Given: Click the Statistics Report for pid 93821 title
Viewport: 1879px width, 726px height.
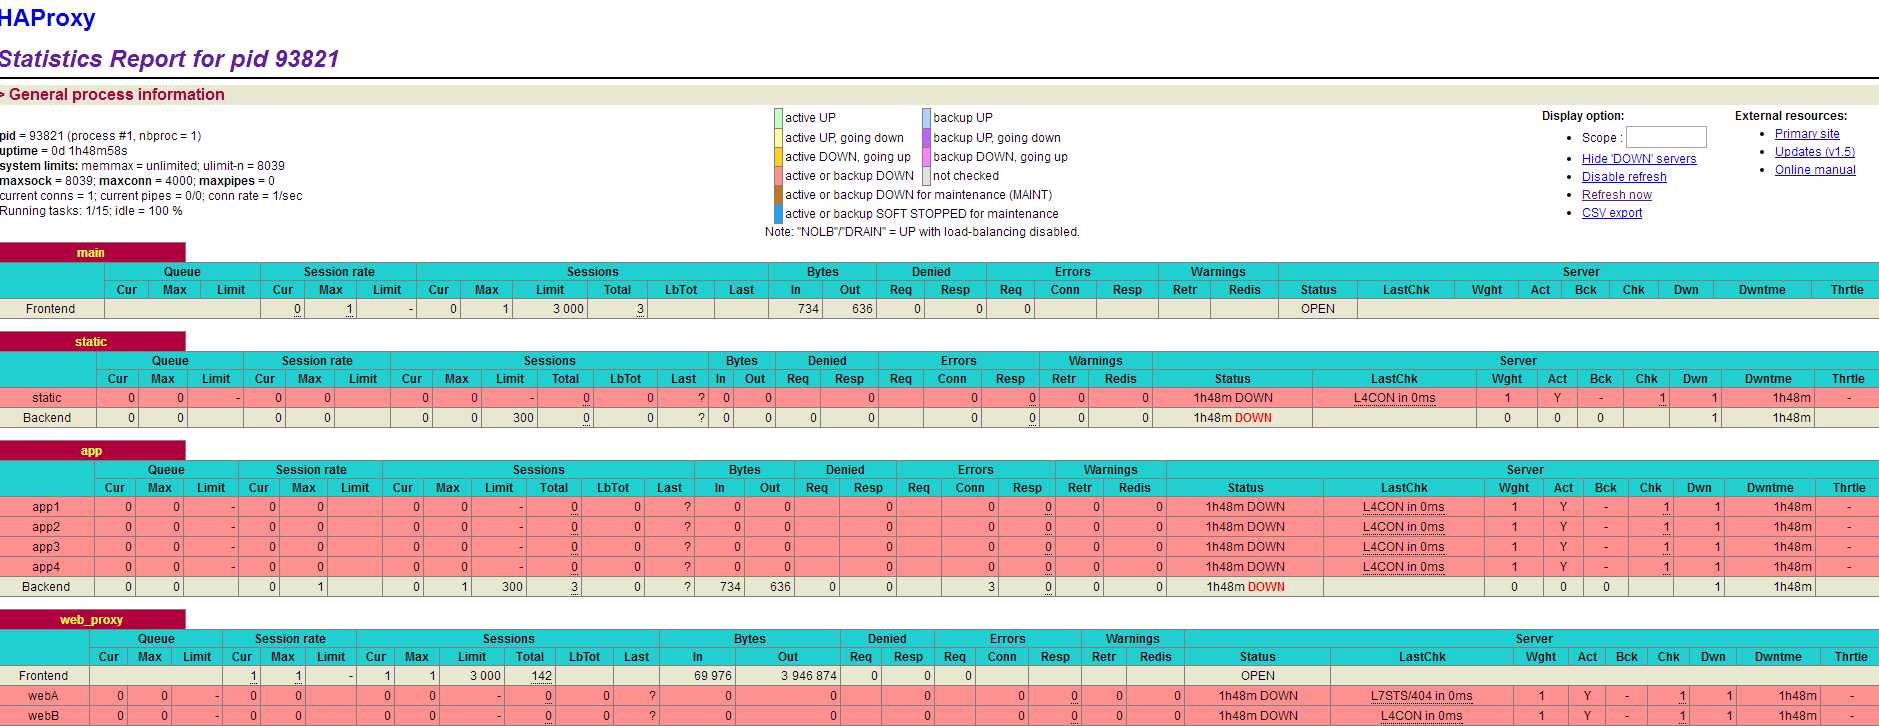Looking at the screenshot, I should (x=170, y=59).
